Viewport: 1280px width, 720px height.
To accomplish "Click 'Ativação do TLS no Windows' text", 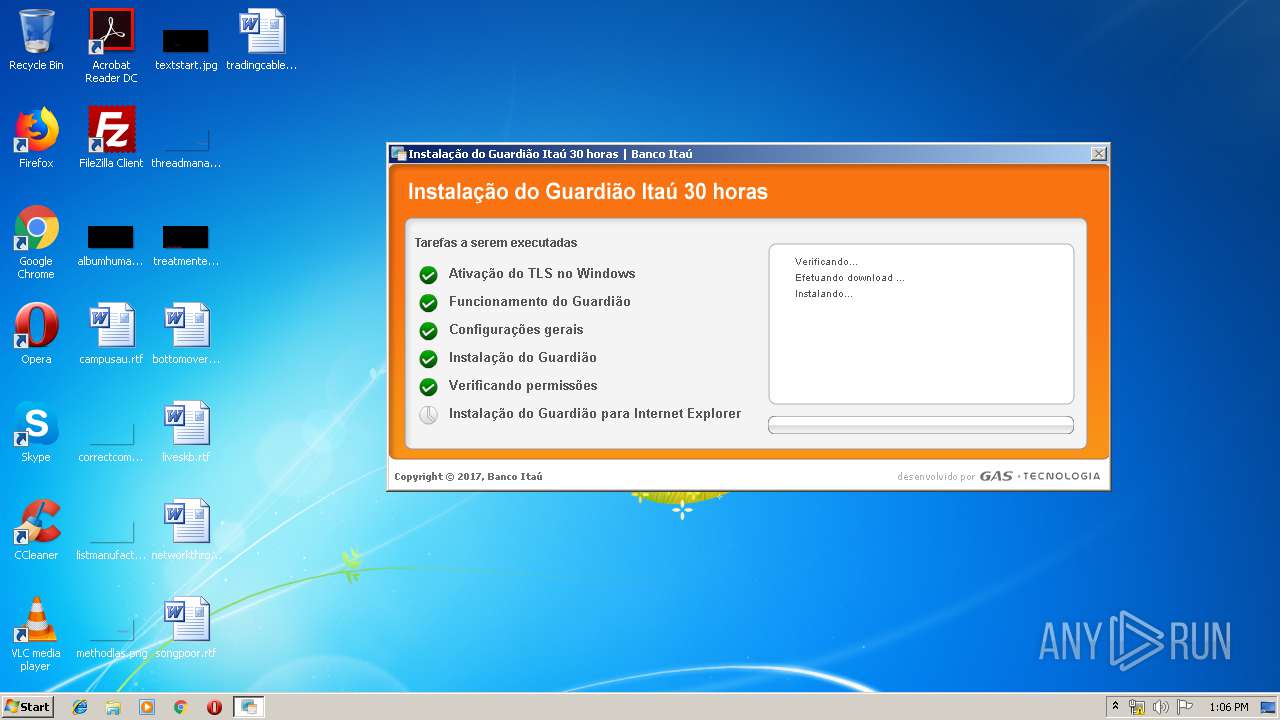I will click(542, 274).
